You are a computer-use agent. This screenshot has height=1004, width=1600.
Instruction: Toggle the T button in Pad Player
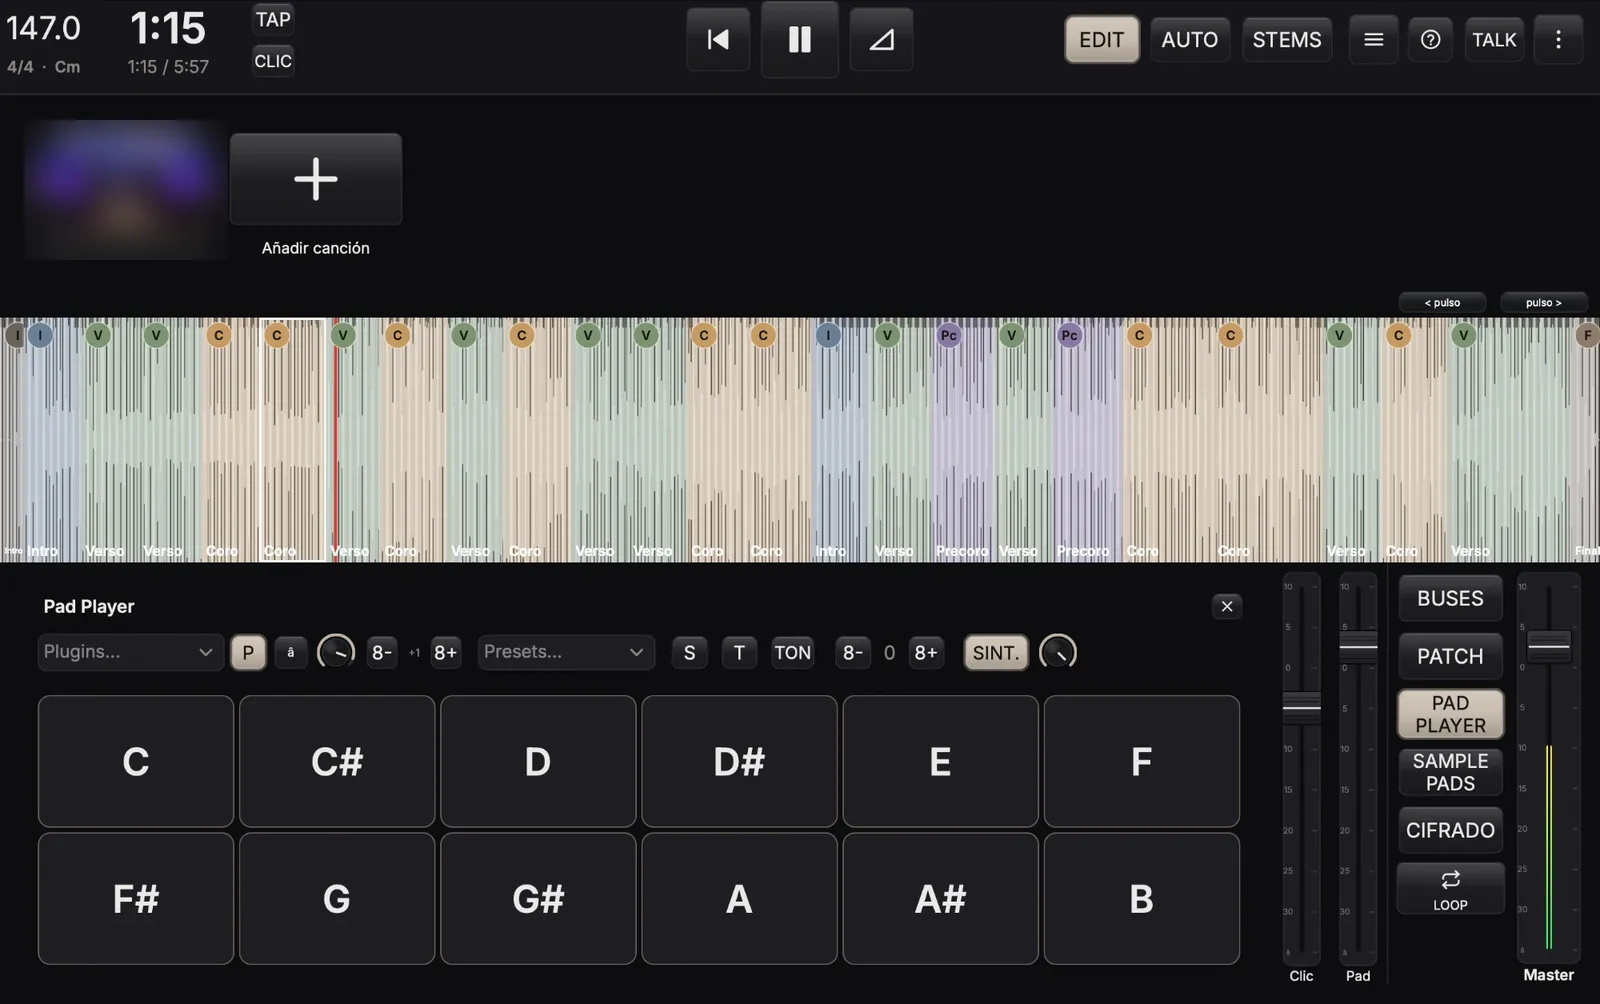pyautogui.click(x=739, y=653)
